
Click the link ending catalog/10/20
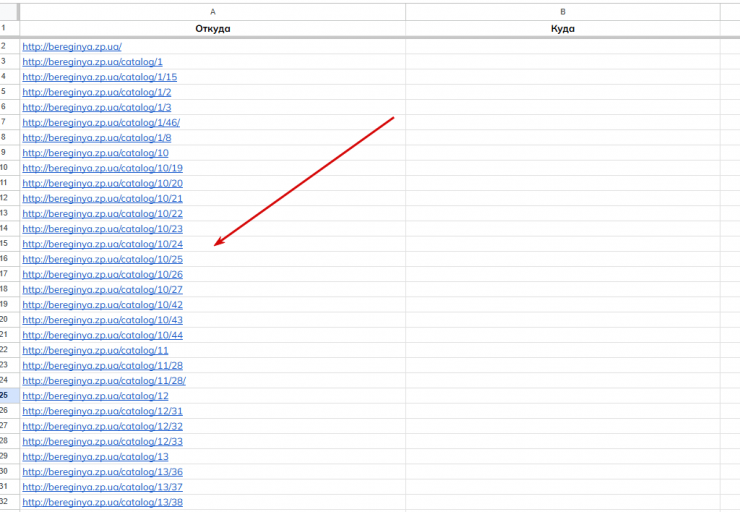(102, 183)
